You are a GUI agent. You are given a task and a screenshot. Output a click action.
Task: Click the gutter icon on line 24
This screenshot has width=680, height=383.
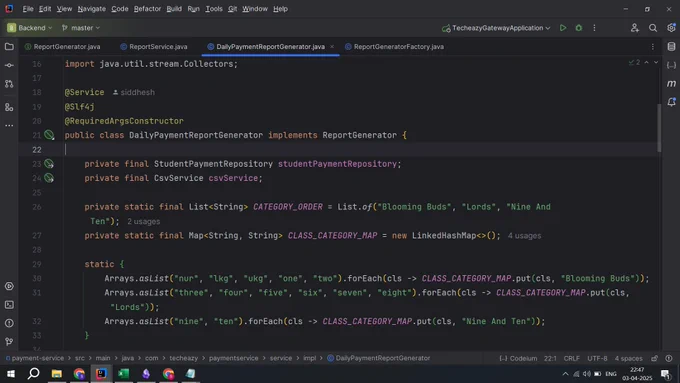coord(49,178)
